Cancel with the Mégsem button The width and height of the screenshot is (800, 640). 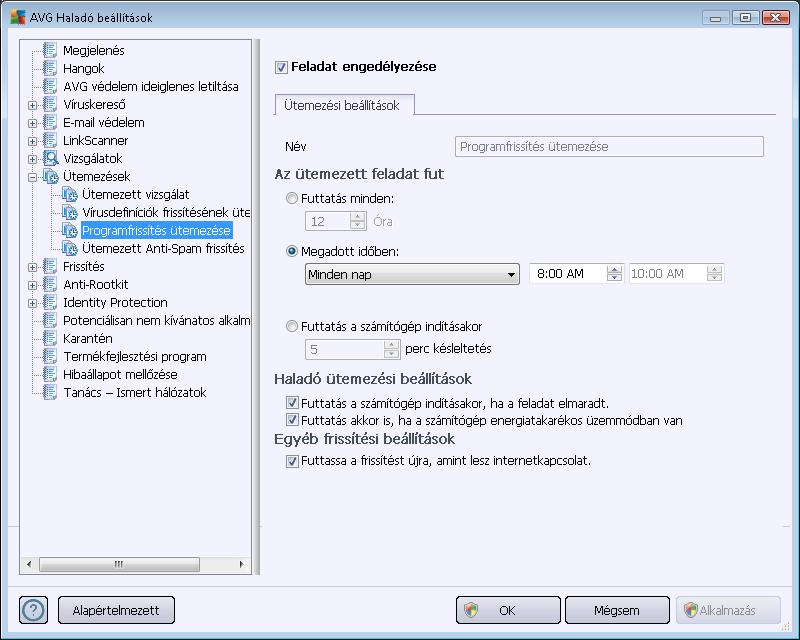(617, 610)
